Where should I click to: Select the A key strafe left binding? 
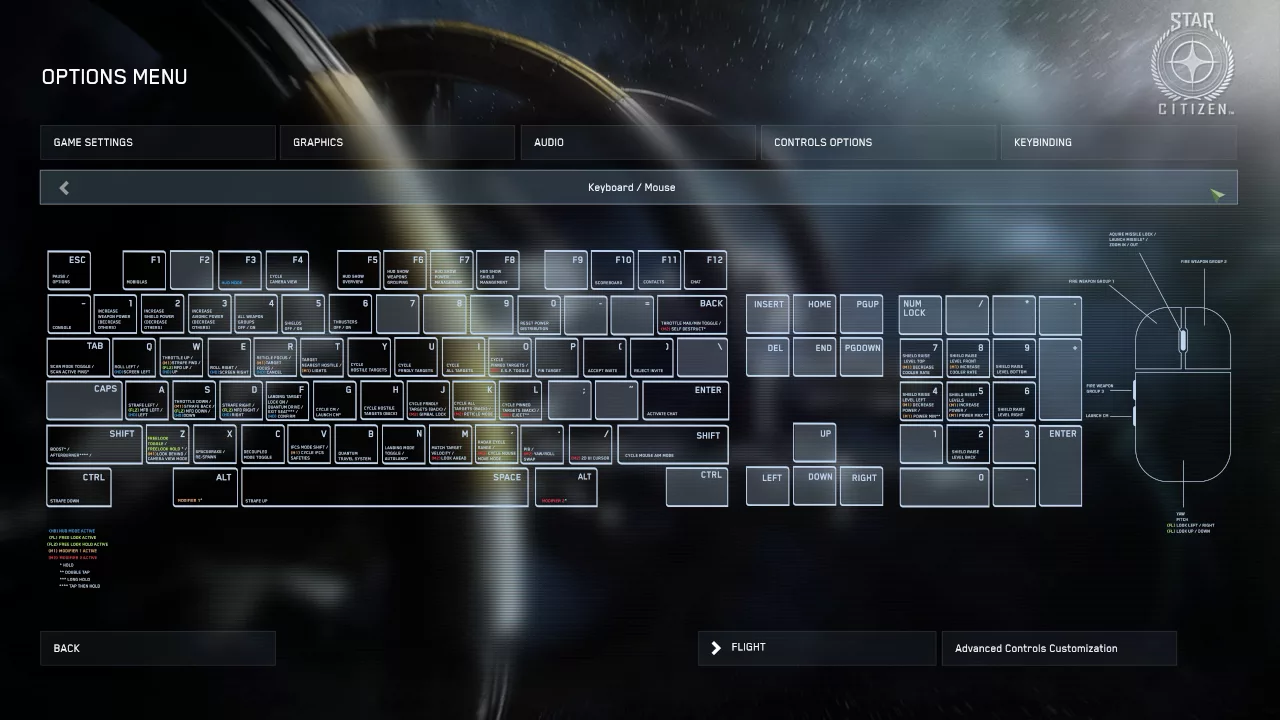click(147, 400)
